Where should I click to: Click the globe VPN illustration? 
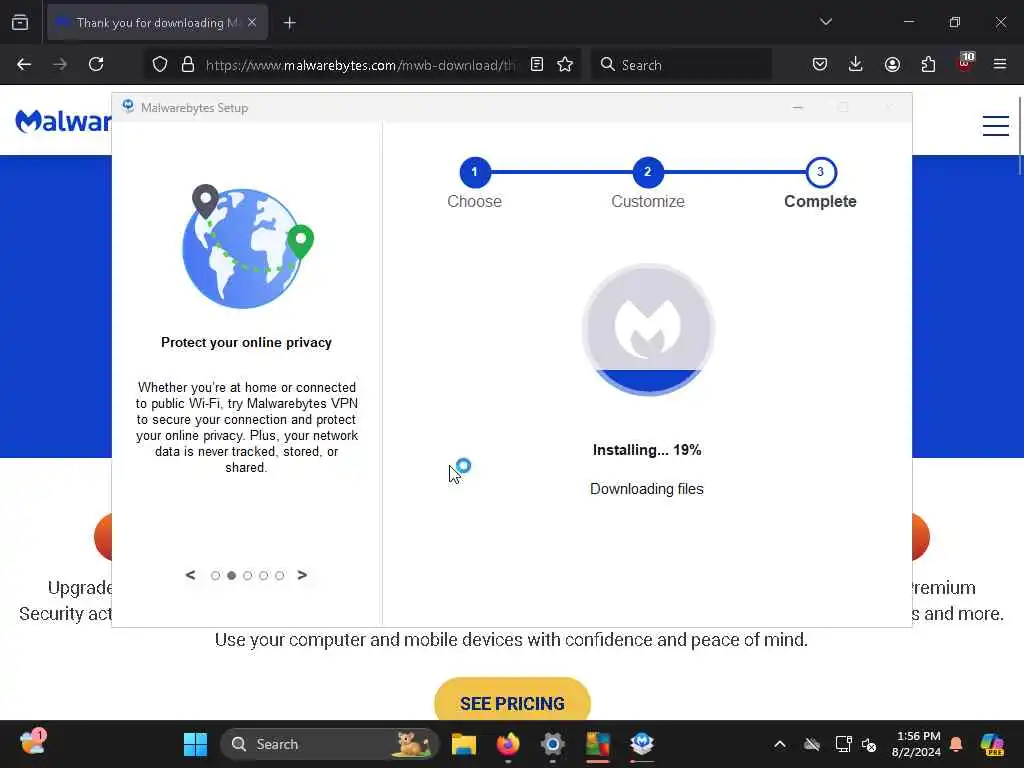[x=248, y=246]
